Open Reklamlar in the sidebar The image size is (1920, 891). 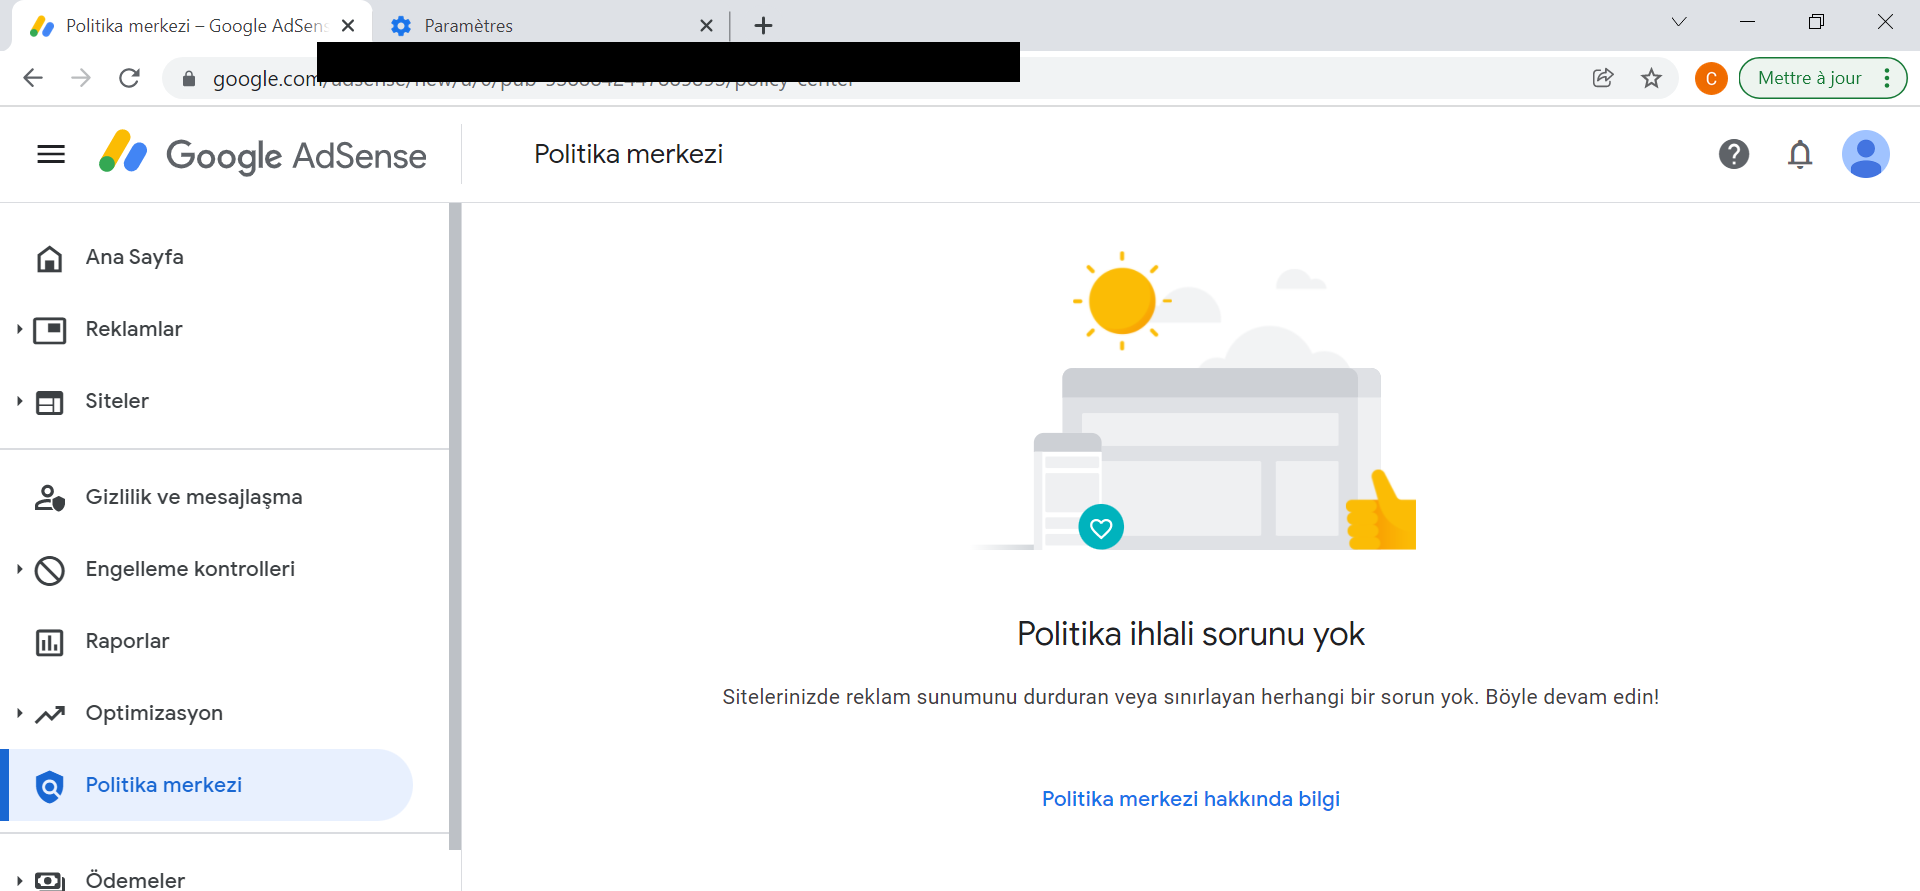point(134,329)
